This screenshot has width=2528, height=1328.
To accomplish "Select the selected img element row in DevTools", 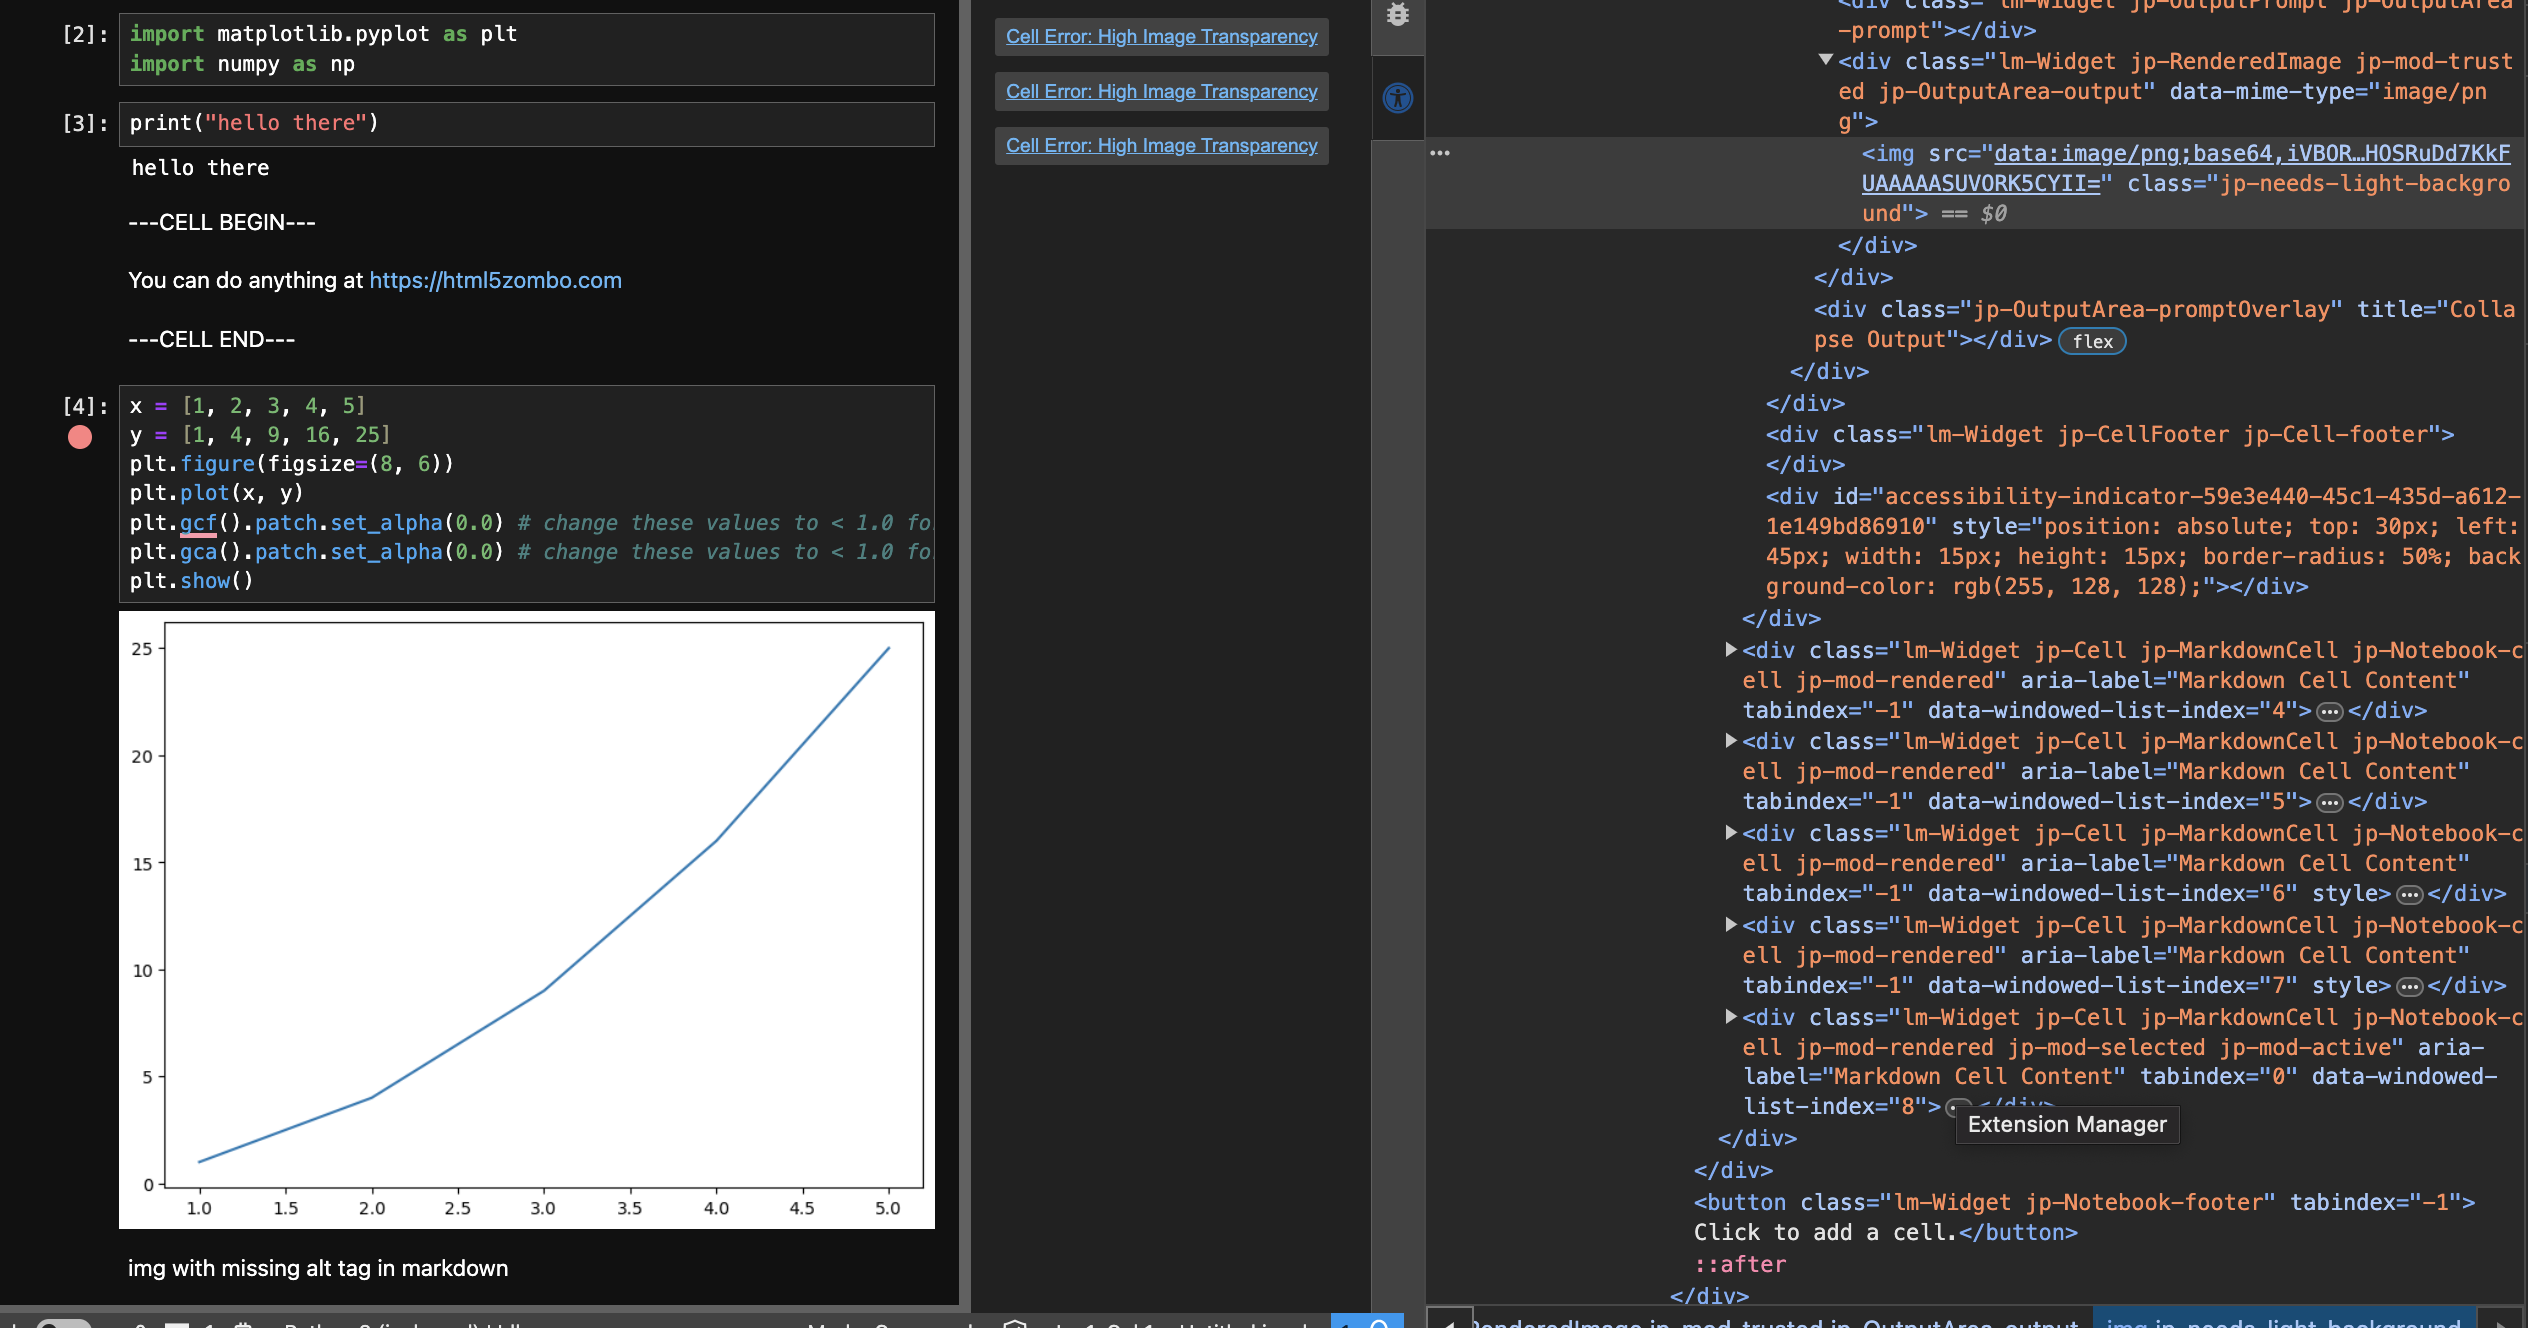I will tap(1975, 184).
